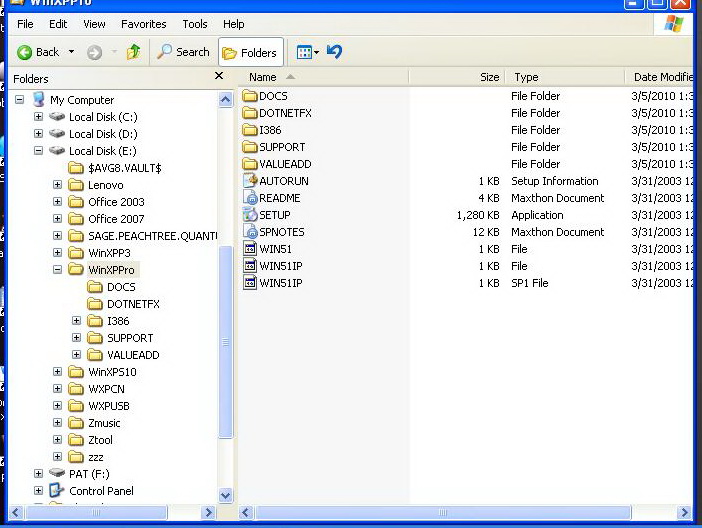Viewport: 702px width, 528px height.
Task: Click the SUPPORT folder icon in the file list
Action: pos(250,147)
